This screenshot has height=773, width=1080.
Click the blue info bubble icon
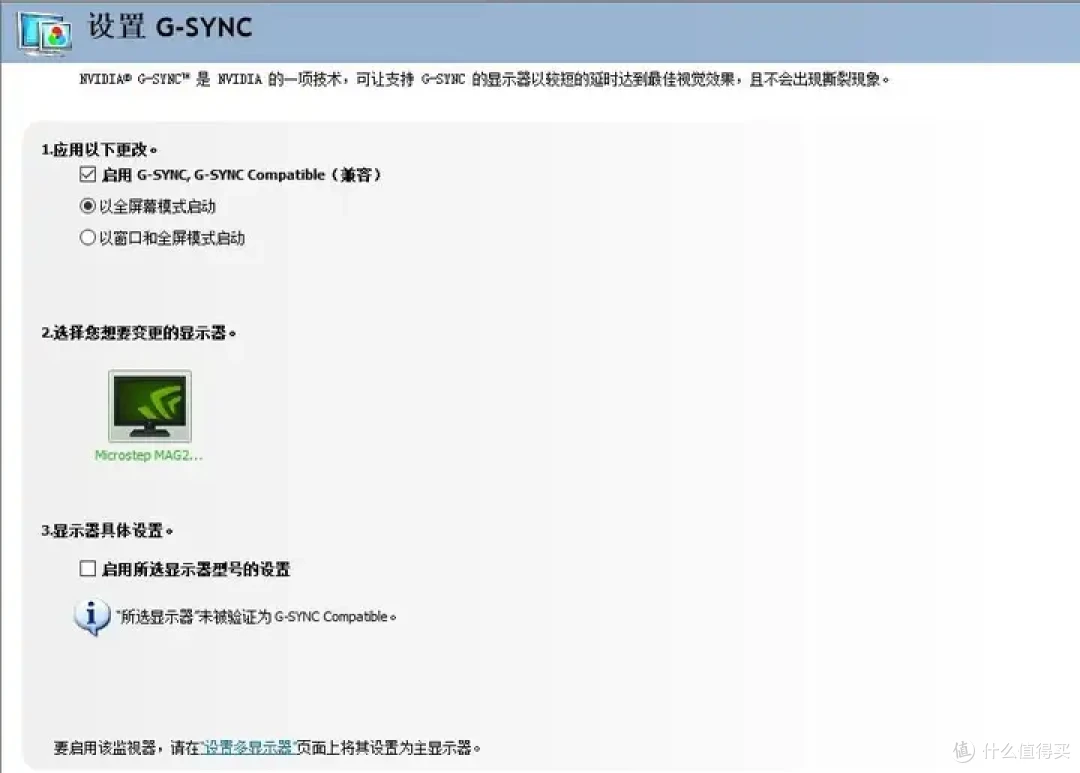coord(92,616)
